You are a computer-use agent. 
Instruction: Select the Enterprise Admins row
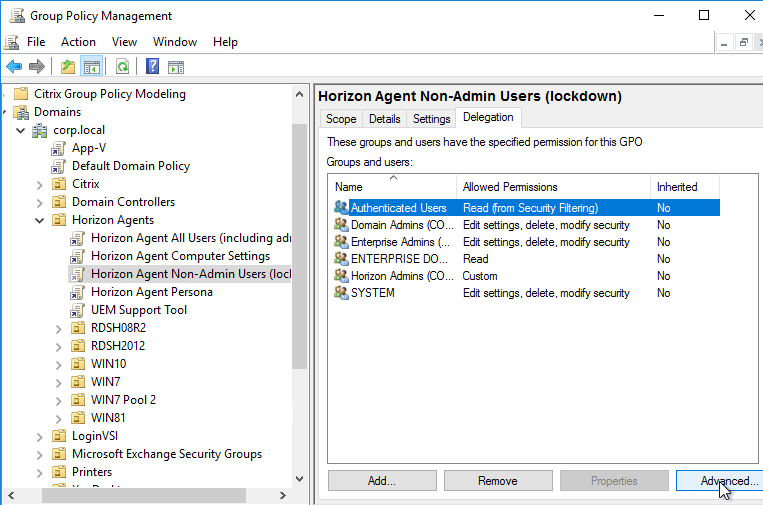525,242
